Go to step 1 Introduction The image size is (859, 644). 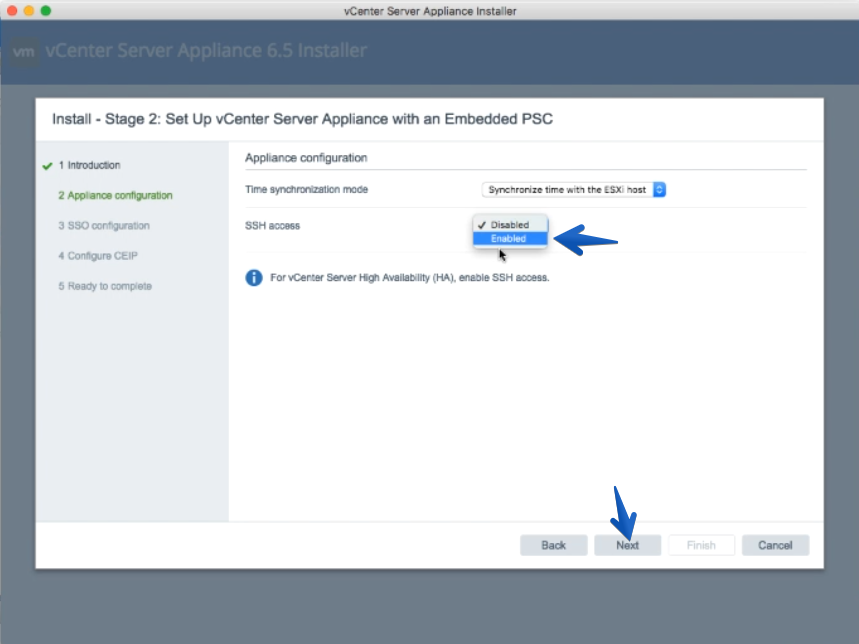[x=89, y=165]
